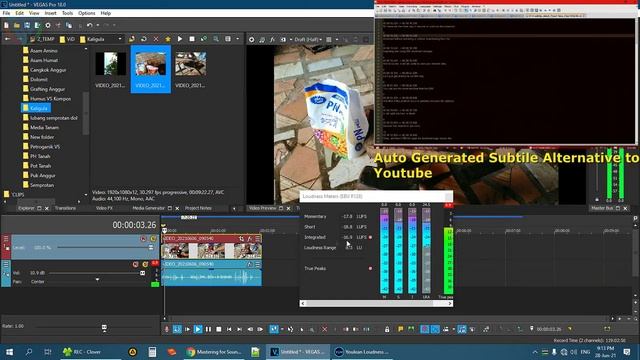The height and width of the screenshot is (360, 640).
Task: Go to end of project
Action: (240, 329)
